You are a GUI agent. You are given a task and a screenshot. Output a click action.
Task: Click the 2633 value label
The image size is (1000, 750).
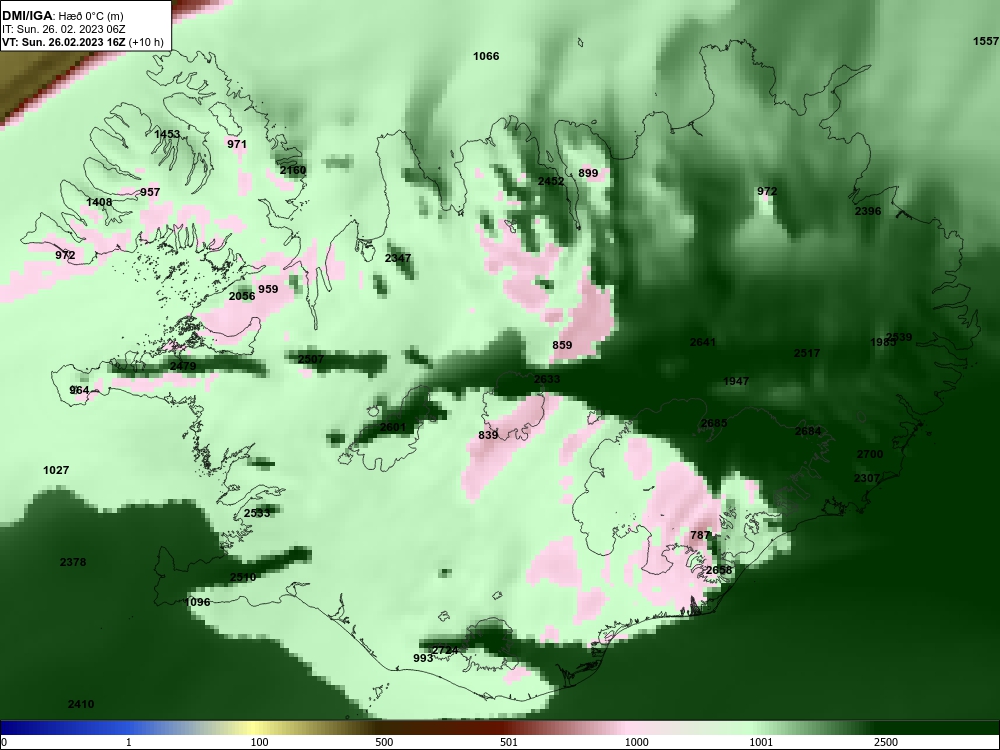point(547,379)
